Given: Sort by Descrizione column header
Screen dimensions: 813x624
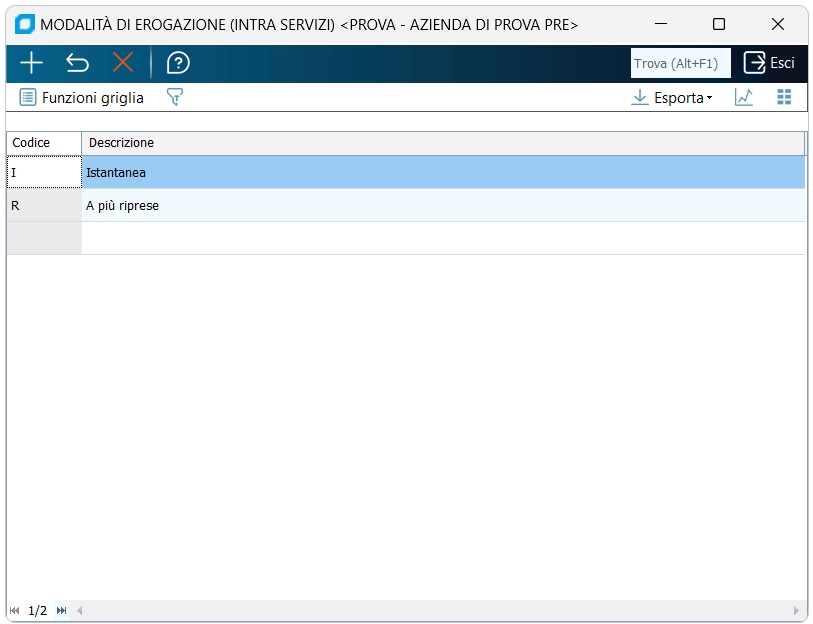Looking at the screenshot, I should tap(443, 143).
